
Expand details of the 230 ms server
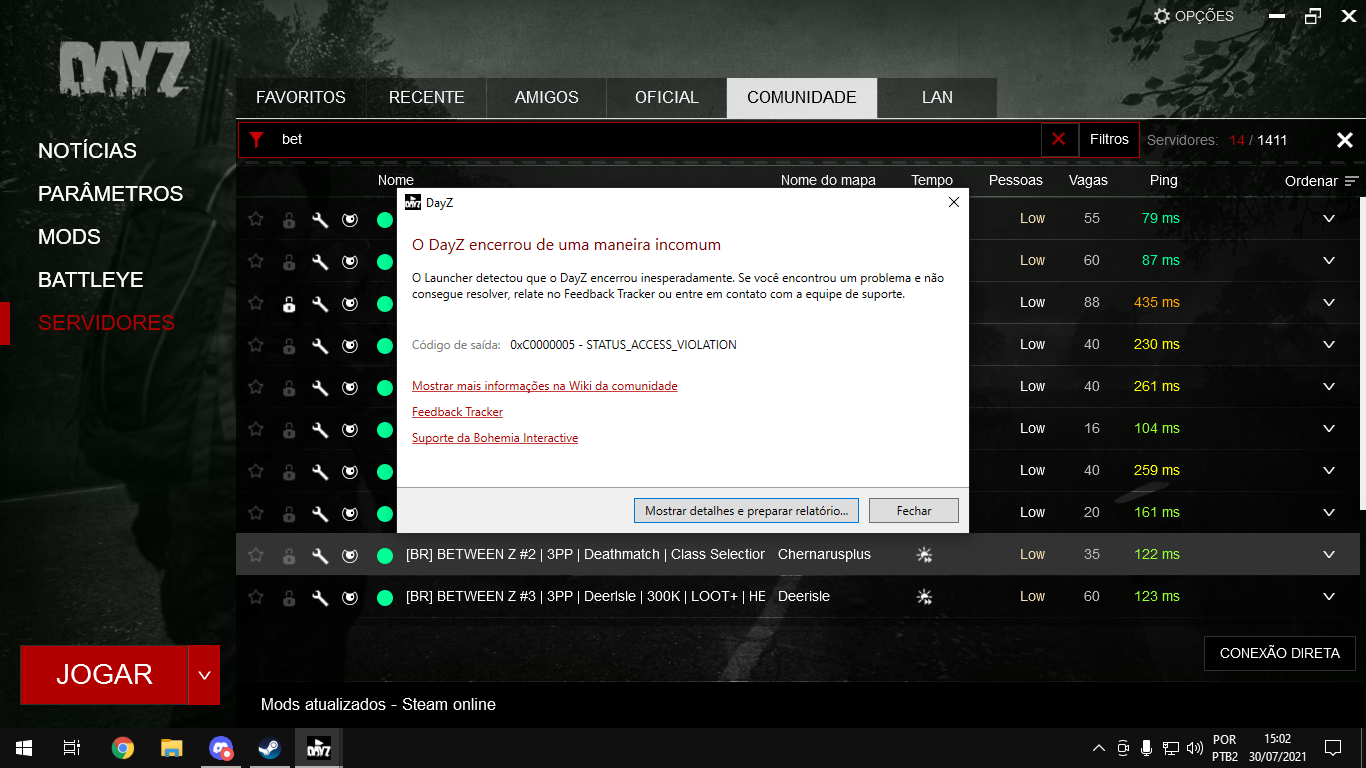(x=1329, y=345)
